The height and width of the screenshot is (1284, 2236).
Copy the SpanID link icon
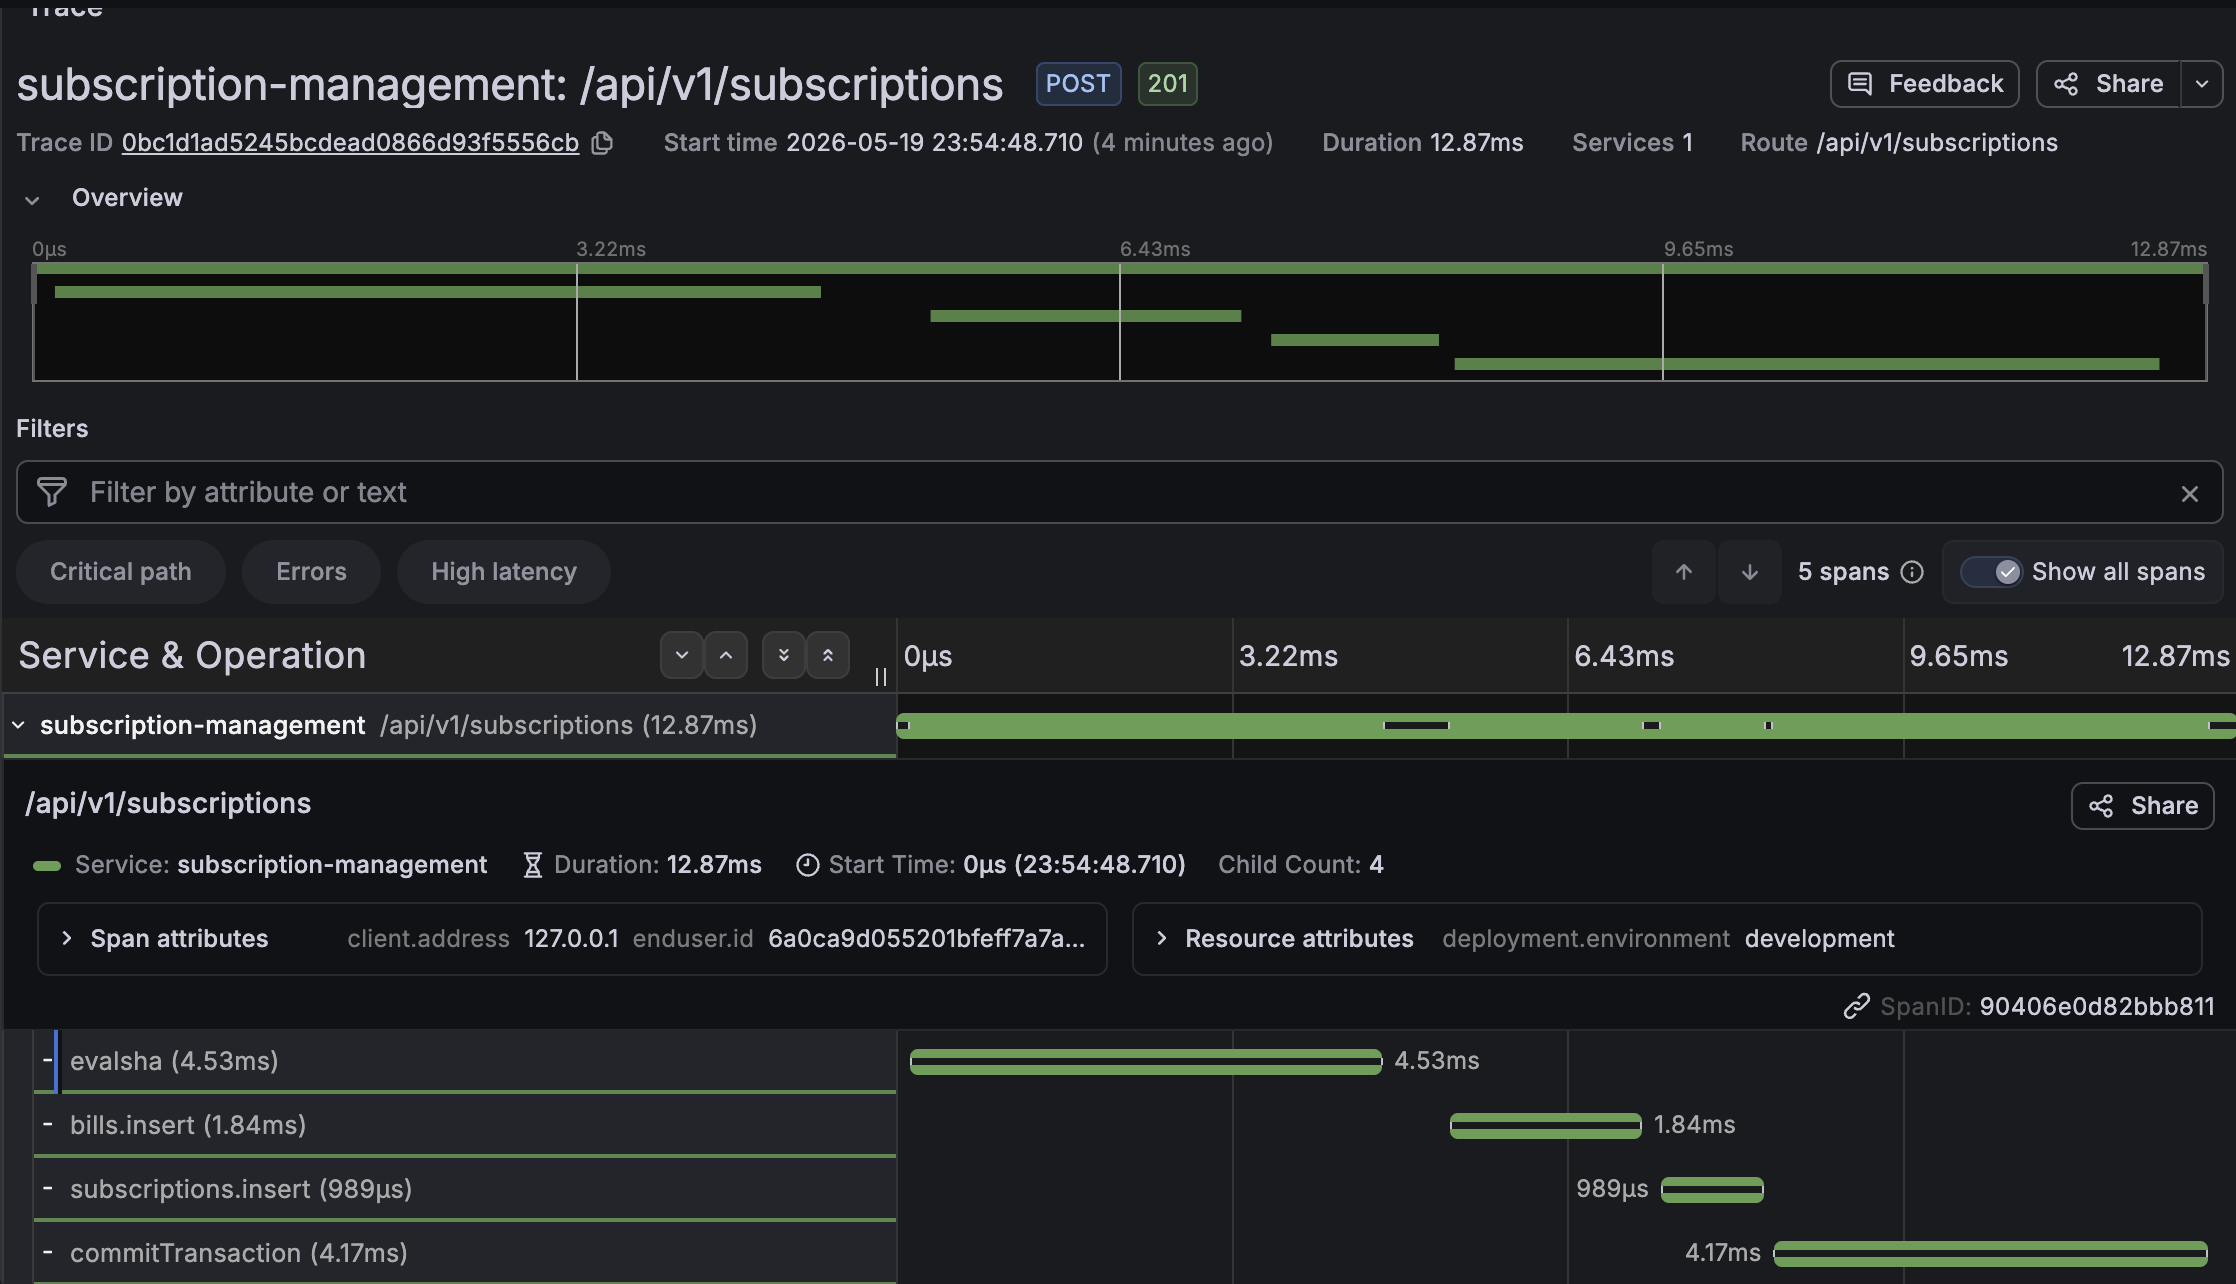coord(1857,1007)
